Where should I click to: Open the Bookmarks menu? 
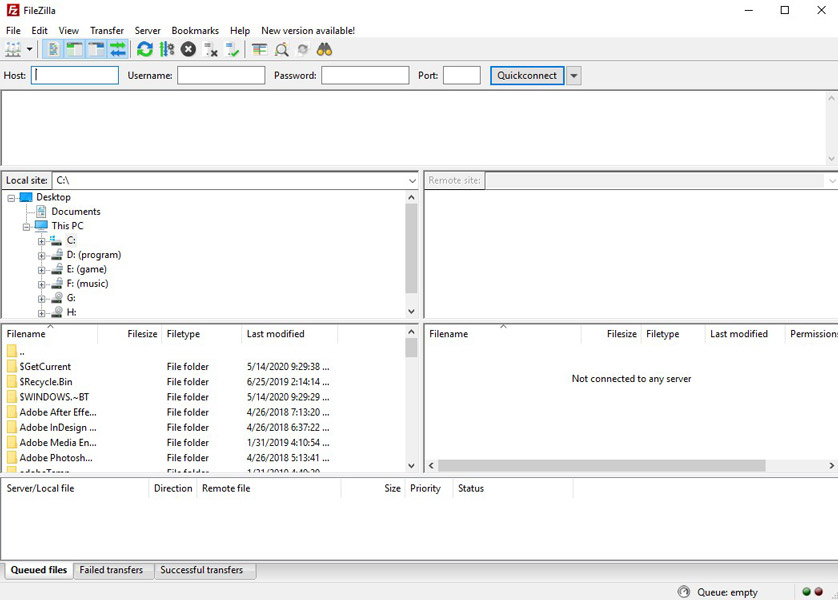click(x=195, y=30)
